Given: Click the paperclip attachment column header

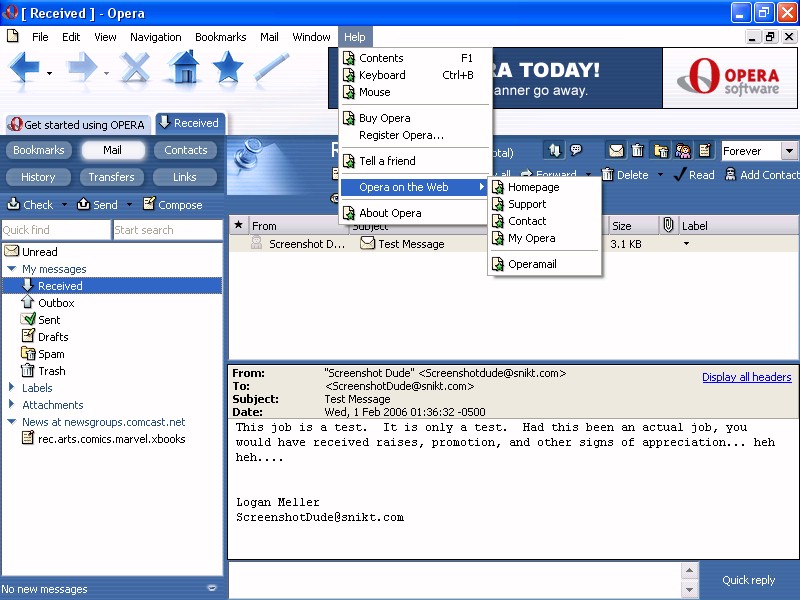Looking at the screenshot, I should point(668,225).
